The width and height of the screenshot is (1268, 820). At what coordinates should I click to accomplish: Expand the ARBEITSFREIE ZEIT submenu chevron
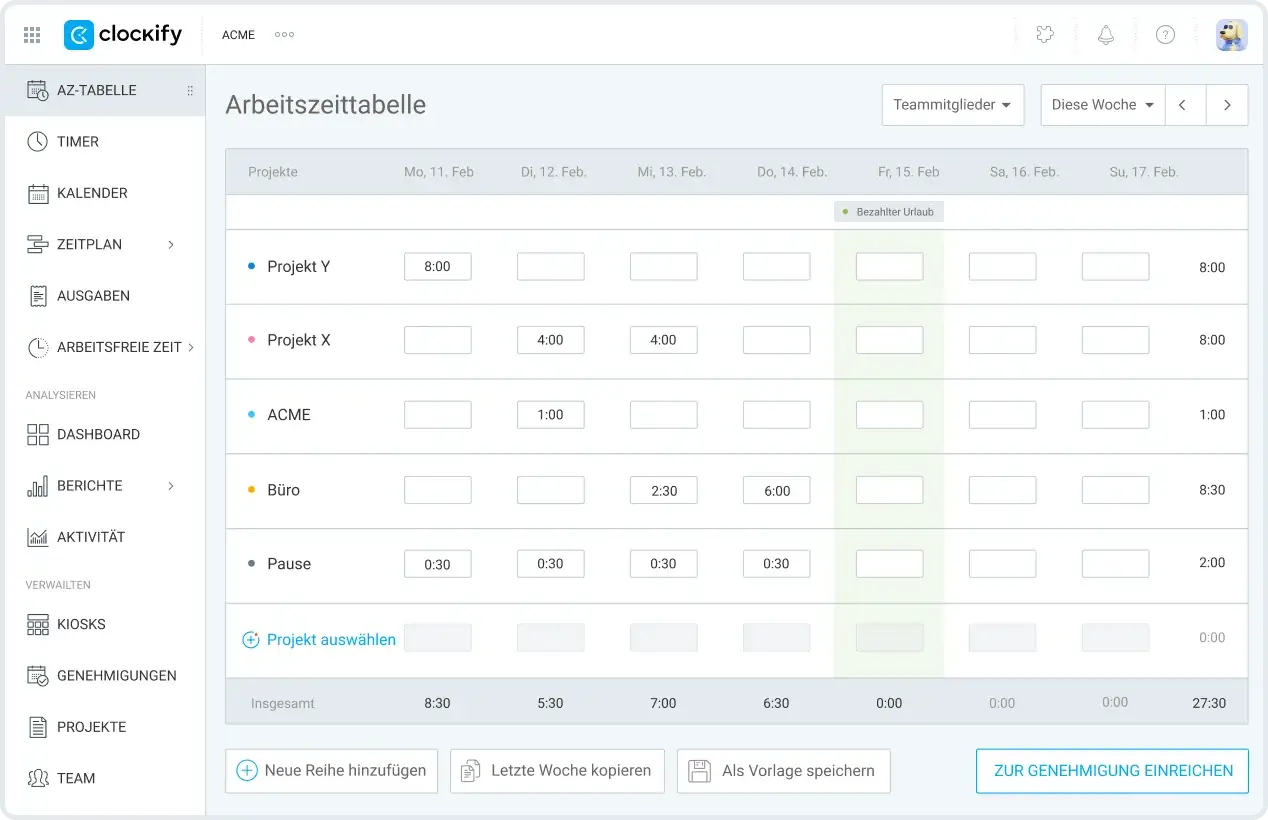(191, 347)
